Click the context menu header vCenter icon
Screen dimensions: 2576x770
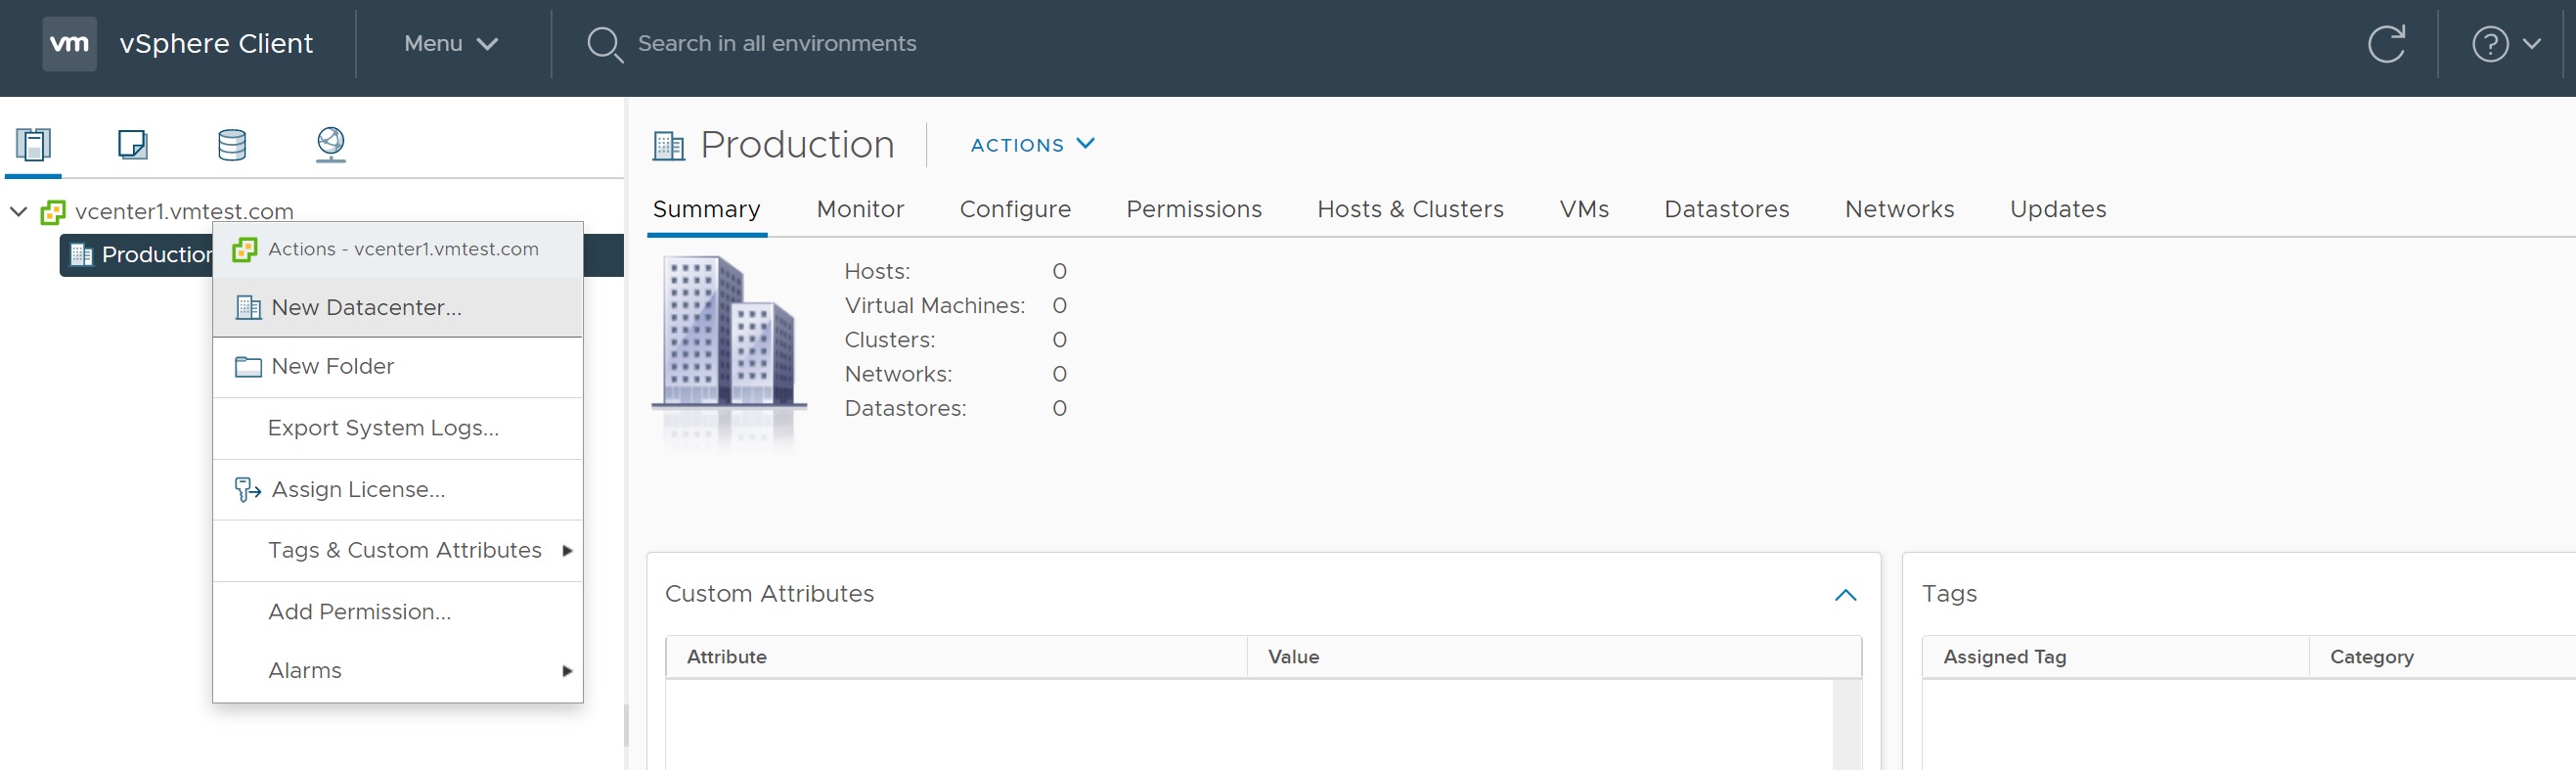pyautogui.click(x=245, y=249)
